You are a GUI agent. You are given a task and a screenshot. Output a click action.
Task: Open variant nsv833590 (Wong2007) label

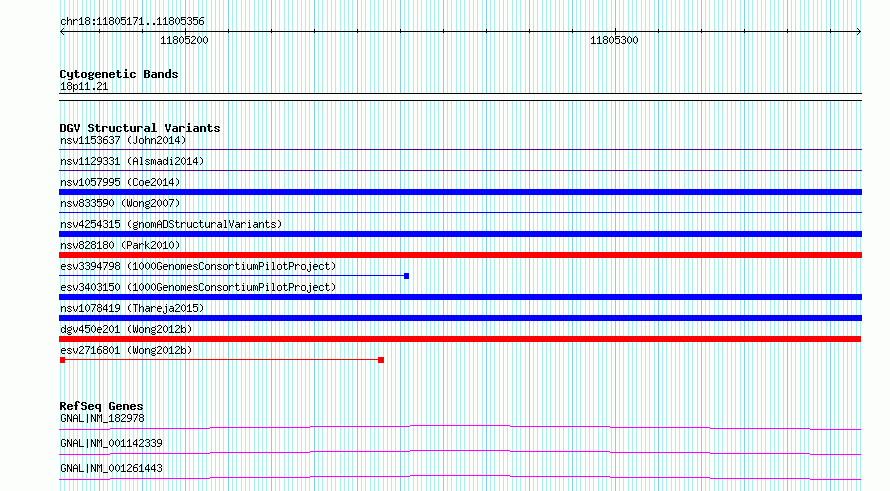pyautogui.click(x=120, y=203)
